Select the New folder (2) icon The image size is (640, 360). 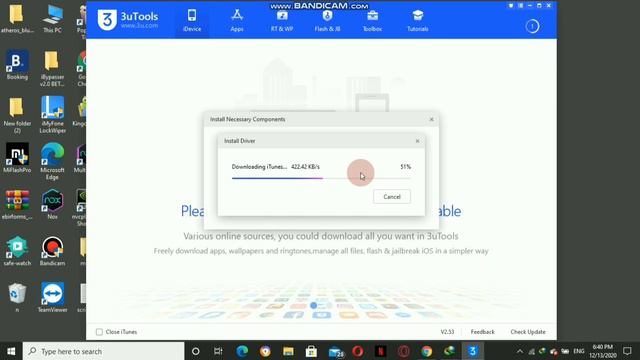pyautogui.click(x=17, y=115)
